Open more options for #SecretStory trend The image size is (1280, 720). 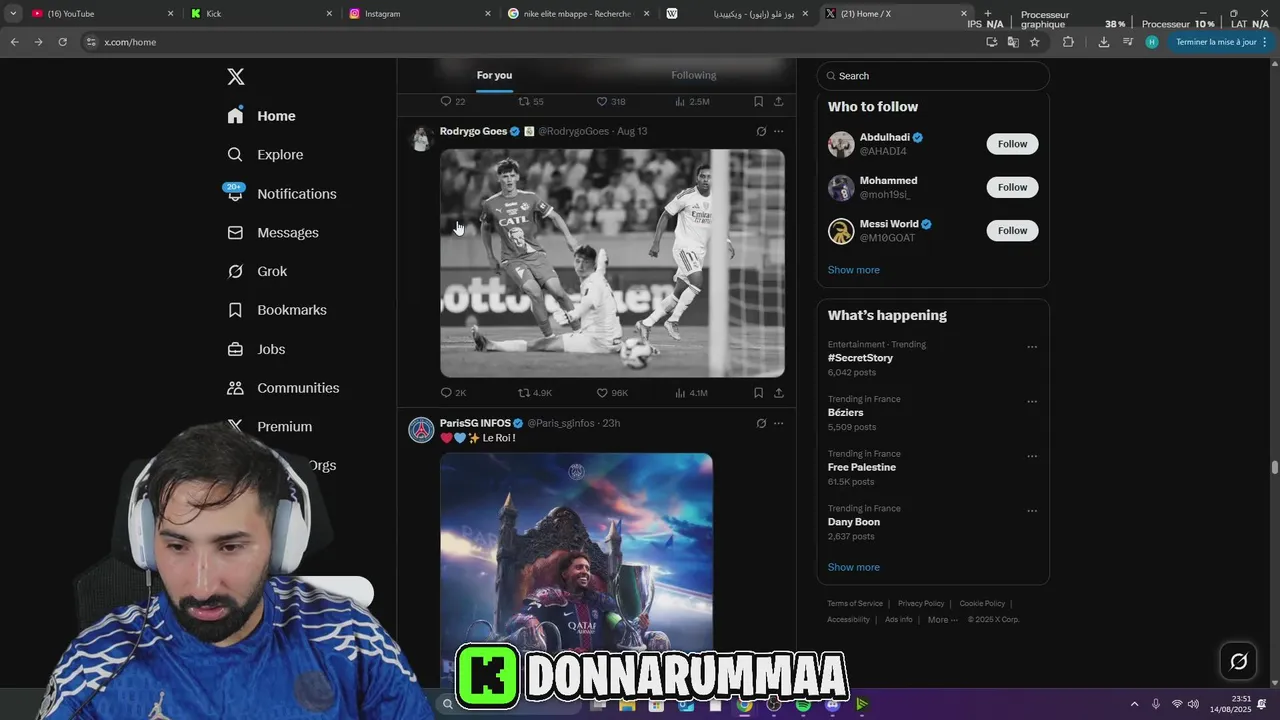pyautogui.click(x=1032, y=347)
